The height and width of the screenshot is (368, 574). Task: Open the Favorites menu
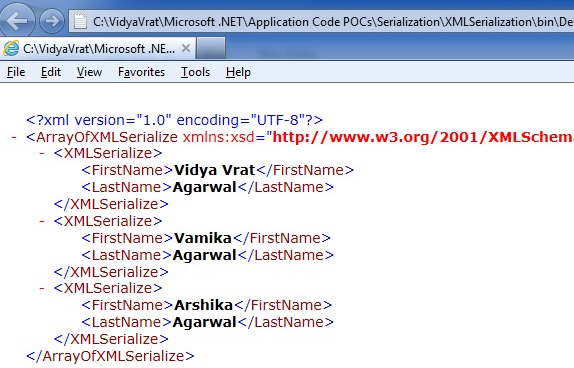point(141,72)
